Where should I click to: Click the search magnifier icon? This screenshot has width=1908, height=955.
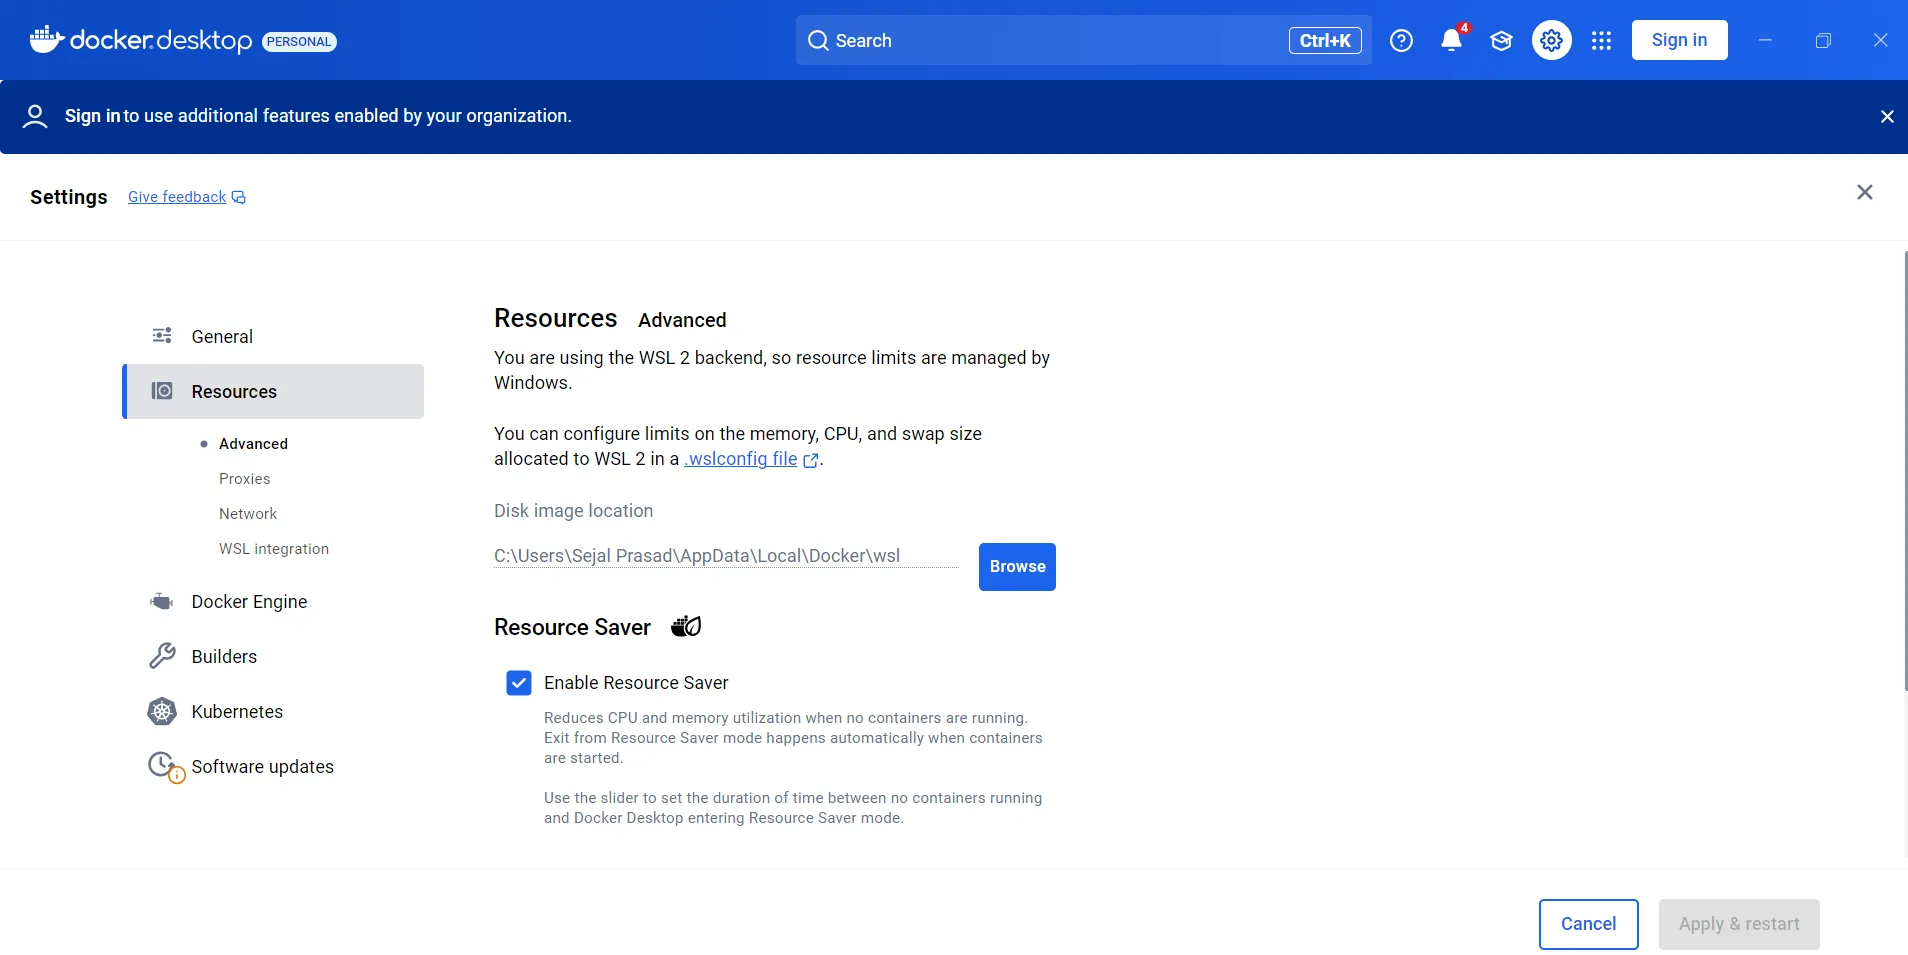[818, 40]
